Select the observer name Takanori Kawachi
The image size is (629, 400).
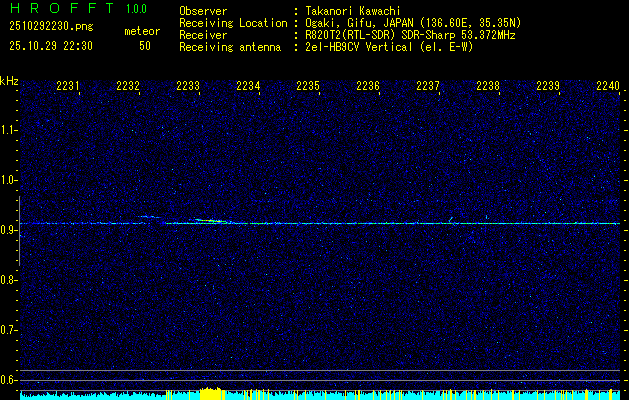click(352, 12)
